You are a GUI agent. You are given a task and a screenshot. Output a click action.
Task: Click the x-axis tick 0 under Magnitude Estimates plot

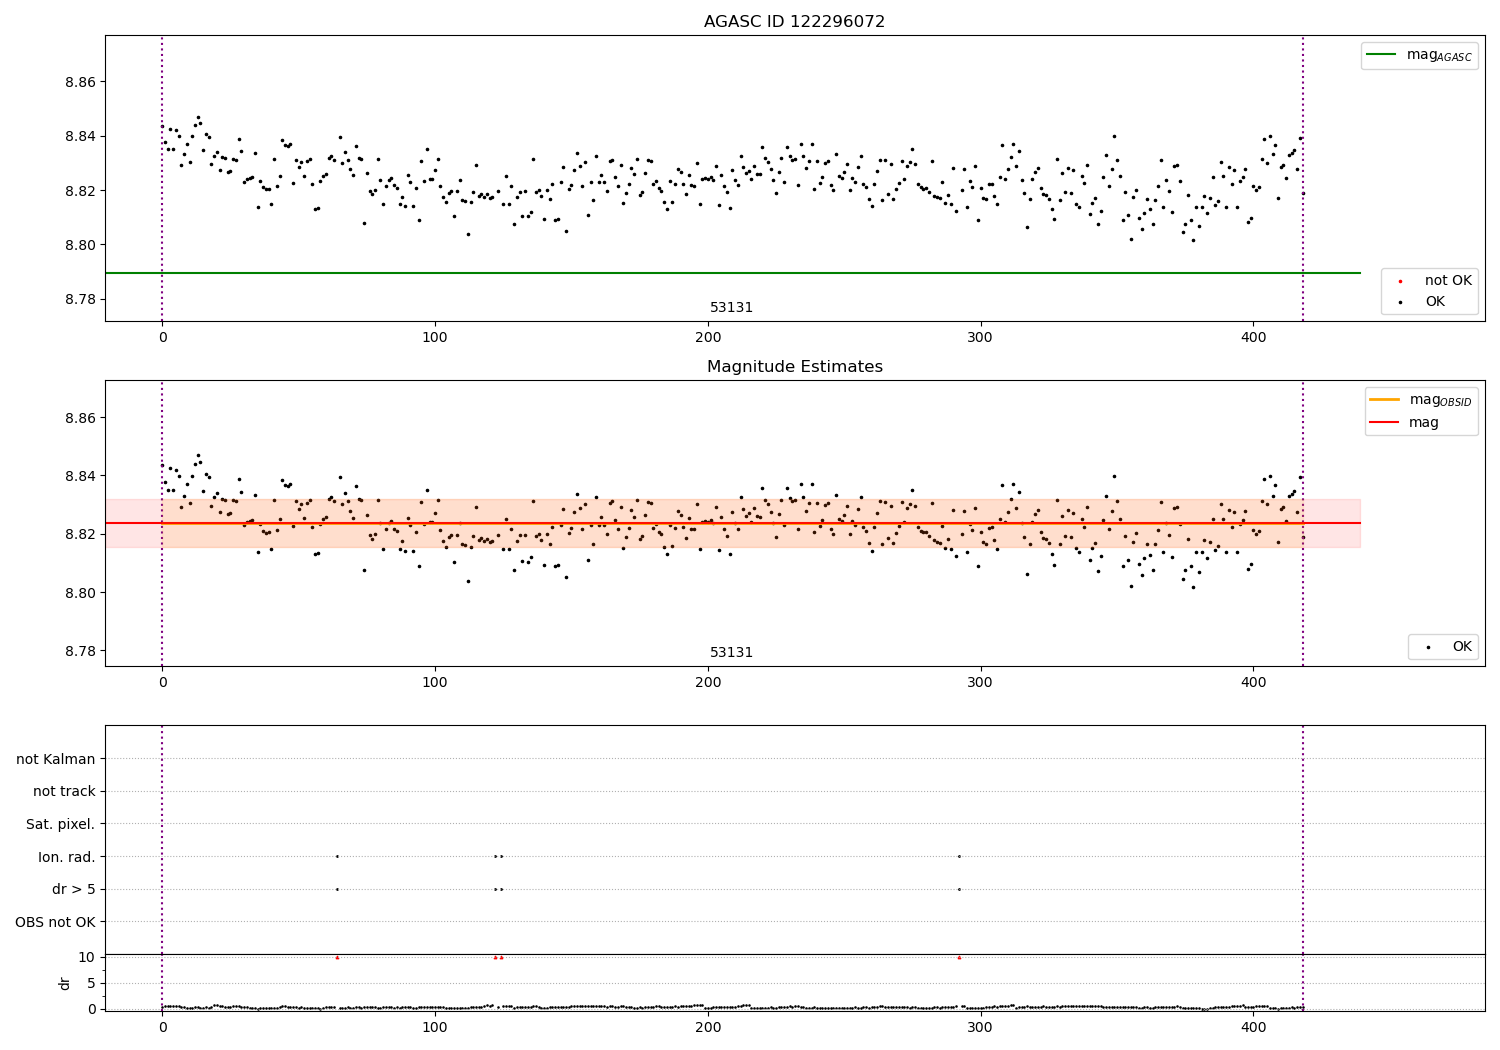(x=162, y=682)
